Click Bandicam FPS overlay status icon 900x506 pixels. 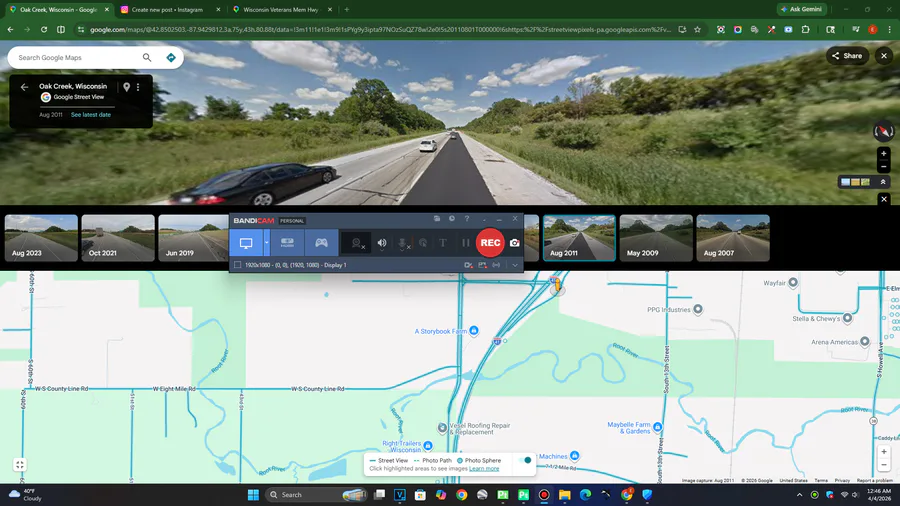pyautogui.click(x=482, y=265)
